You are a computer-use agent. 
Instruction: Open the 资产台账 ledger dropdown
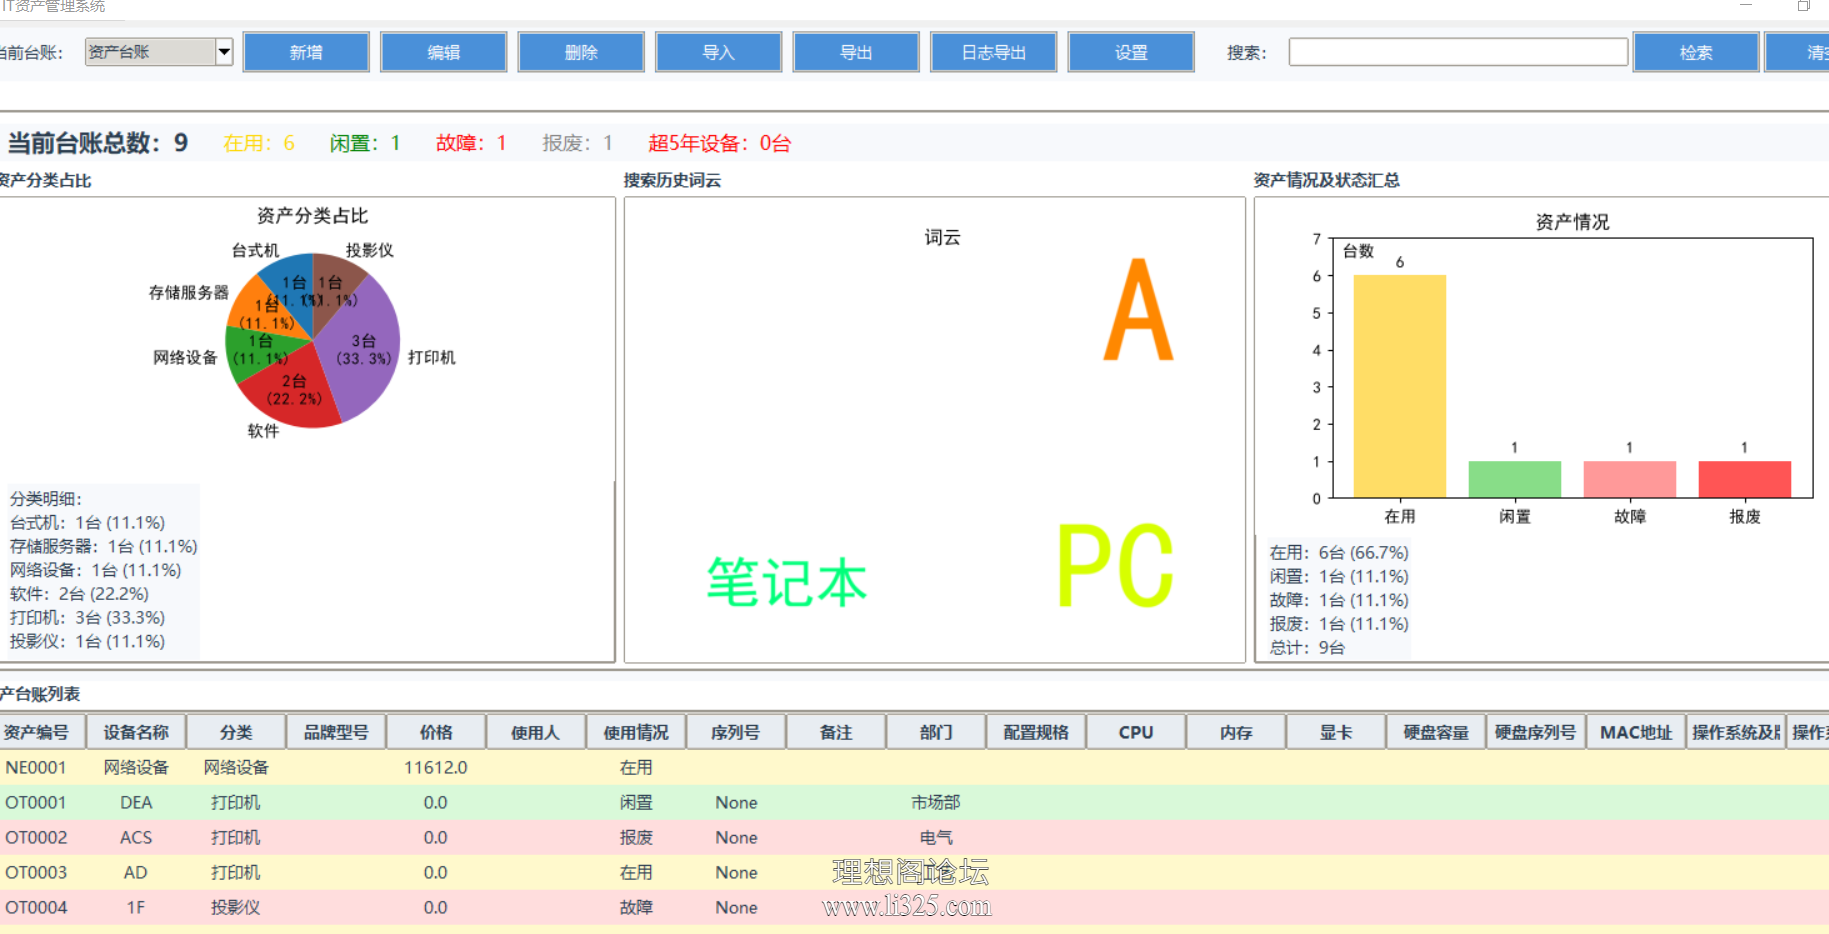[159, 52]
